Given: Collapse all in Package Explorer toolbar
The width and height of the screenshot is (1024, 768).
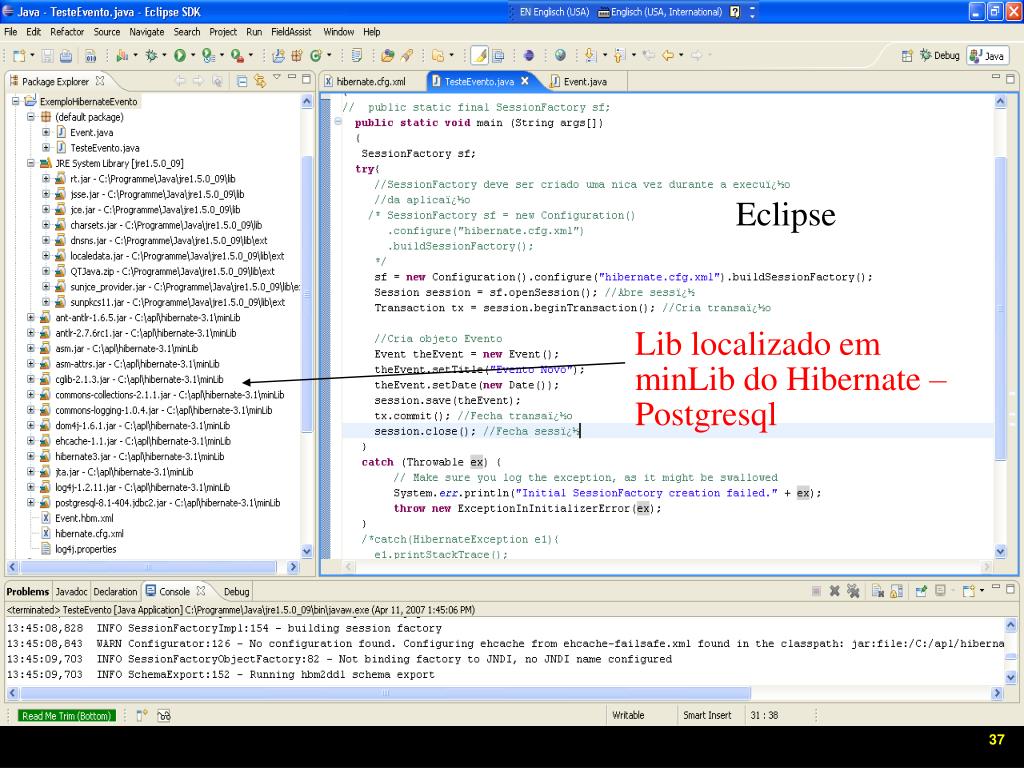Looking at the screenshot, I should pyautogui.click(x=242, y=81).
